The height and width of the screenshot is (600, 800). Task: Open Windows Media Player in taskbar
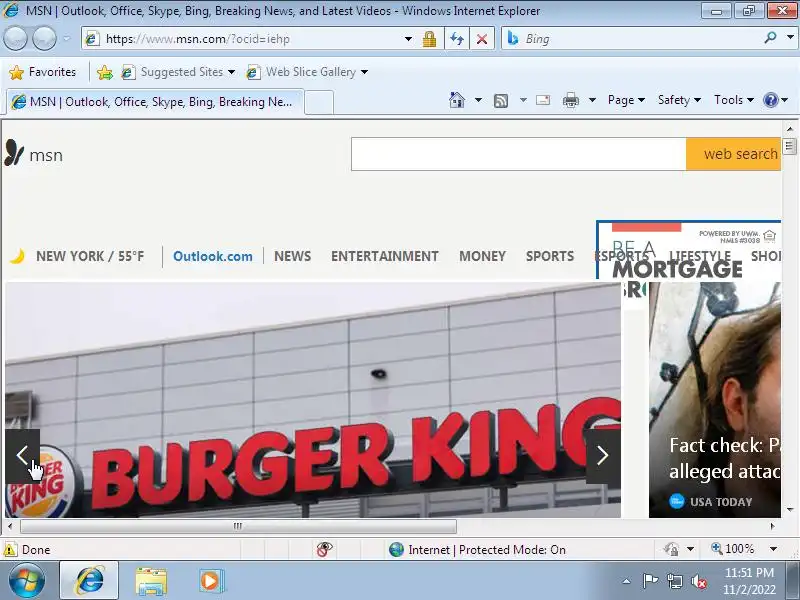click(210, 581)
